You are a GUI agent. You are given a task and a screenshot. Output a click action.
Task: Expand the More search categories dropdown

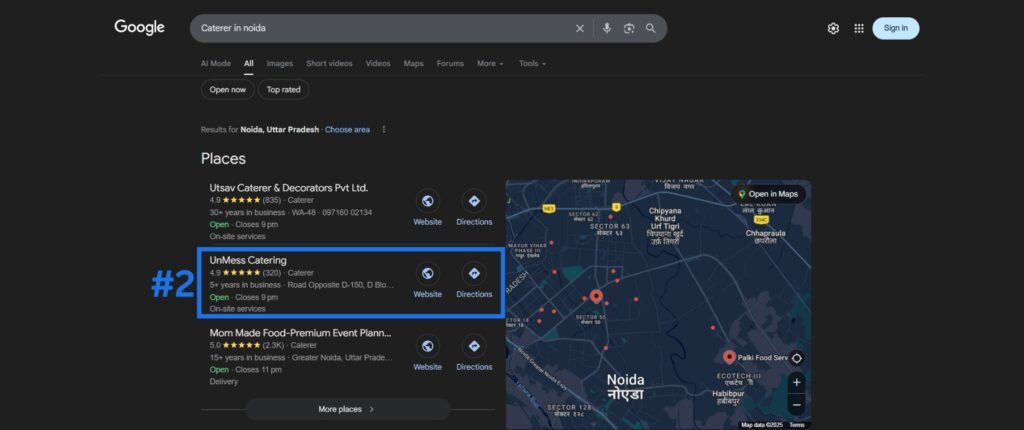point(490,63)
